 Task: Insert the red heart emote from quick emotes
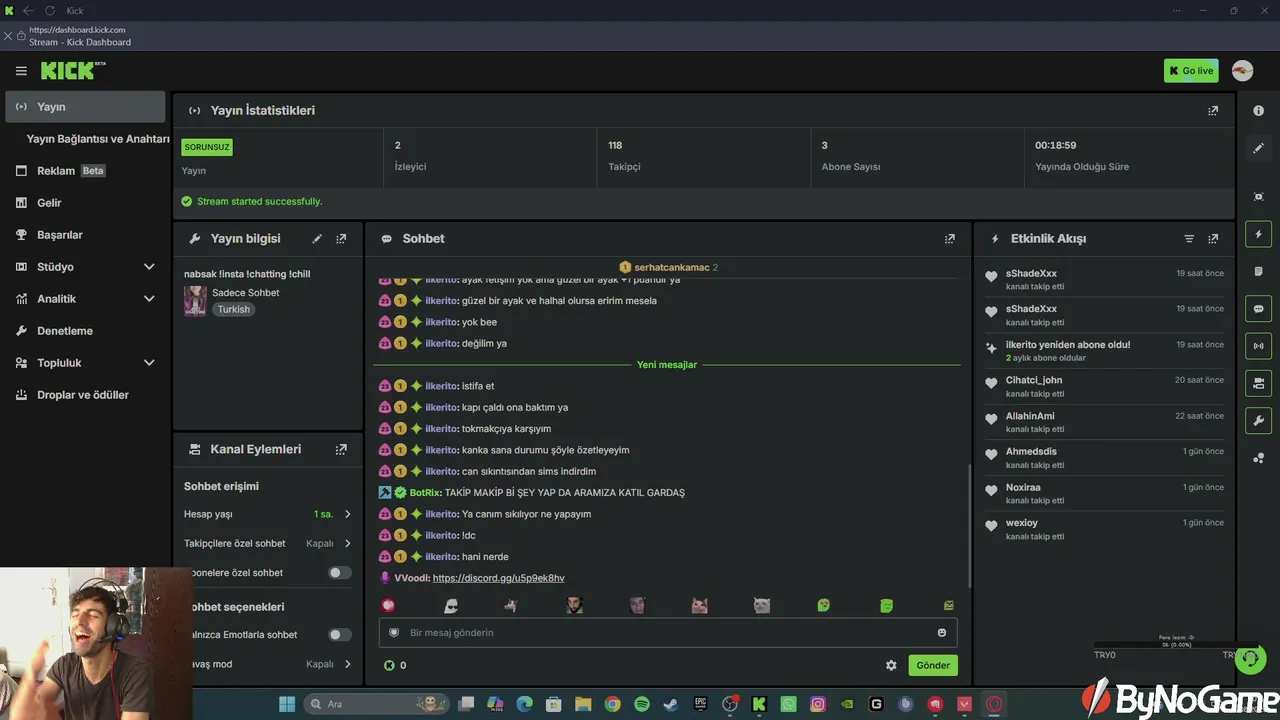click(x=389, y=605)
